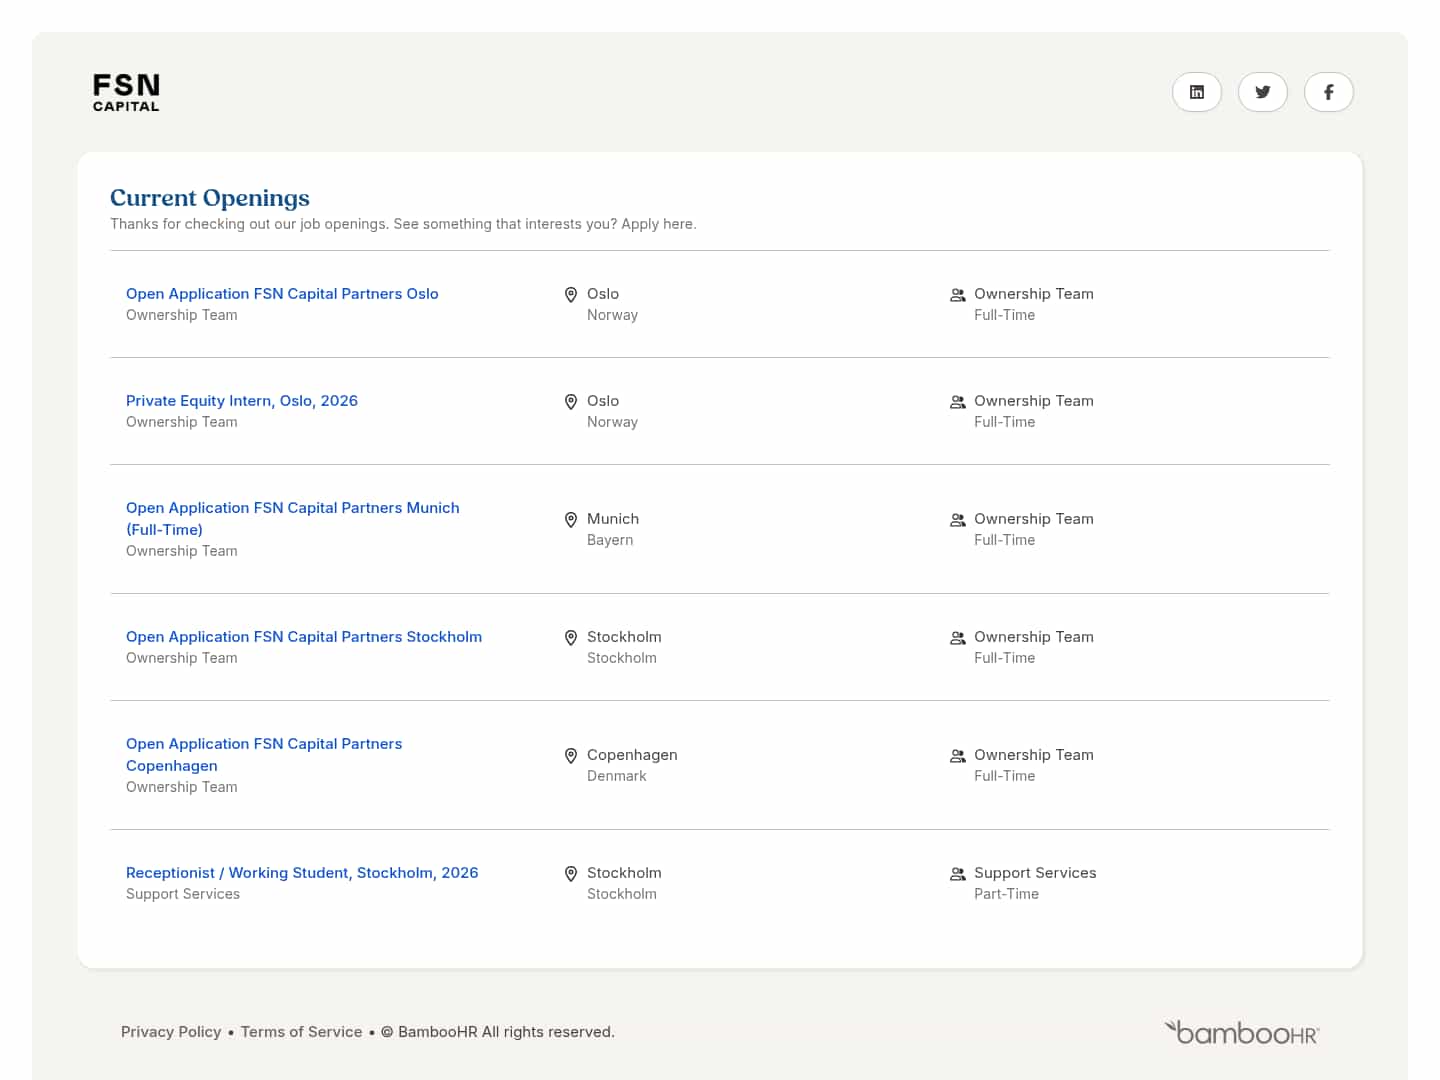The height and width of the screenshot is (1080, 1440).
Task: Click the Privacy Policy link
Action: (170, 1031)
